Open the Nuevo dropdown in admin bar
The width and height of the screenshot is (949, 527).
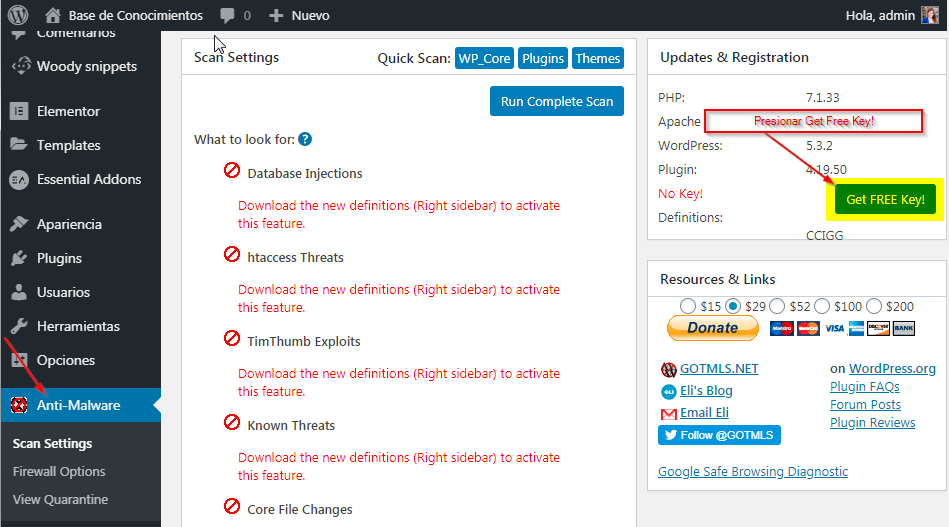coord(300,15)
